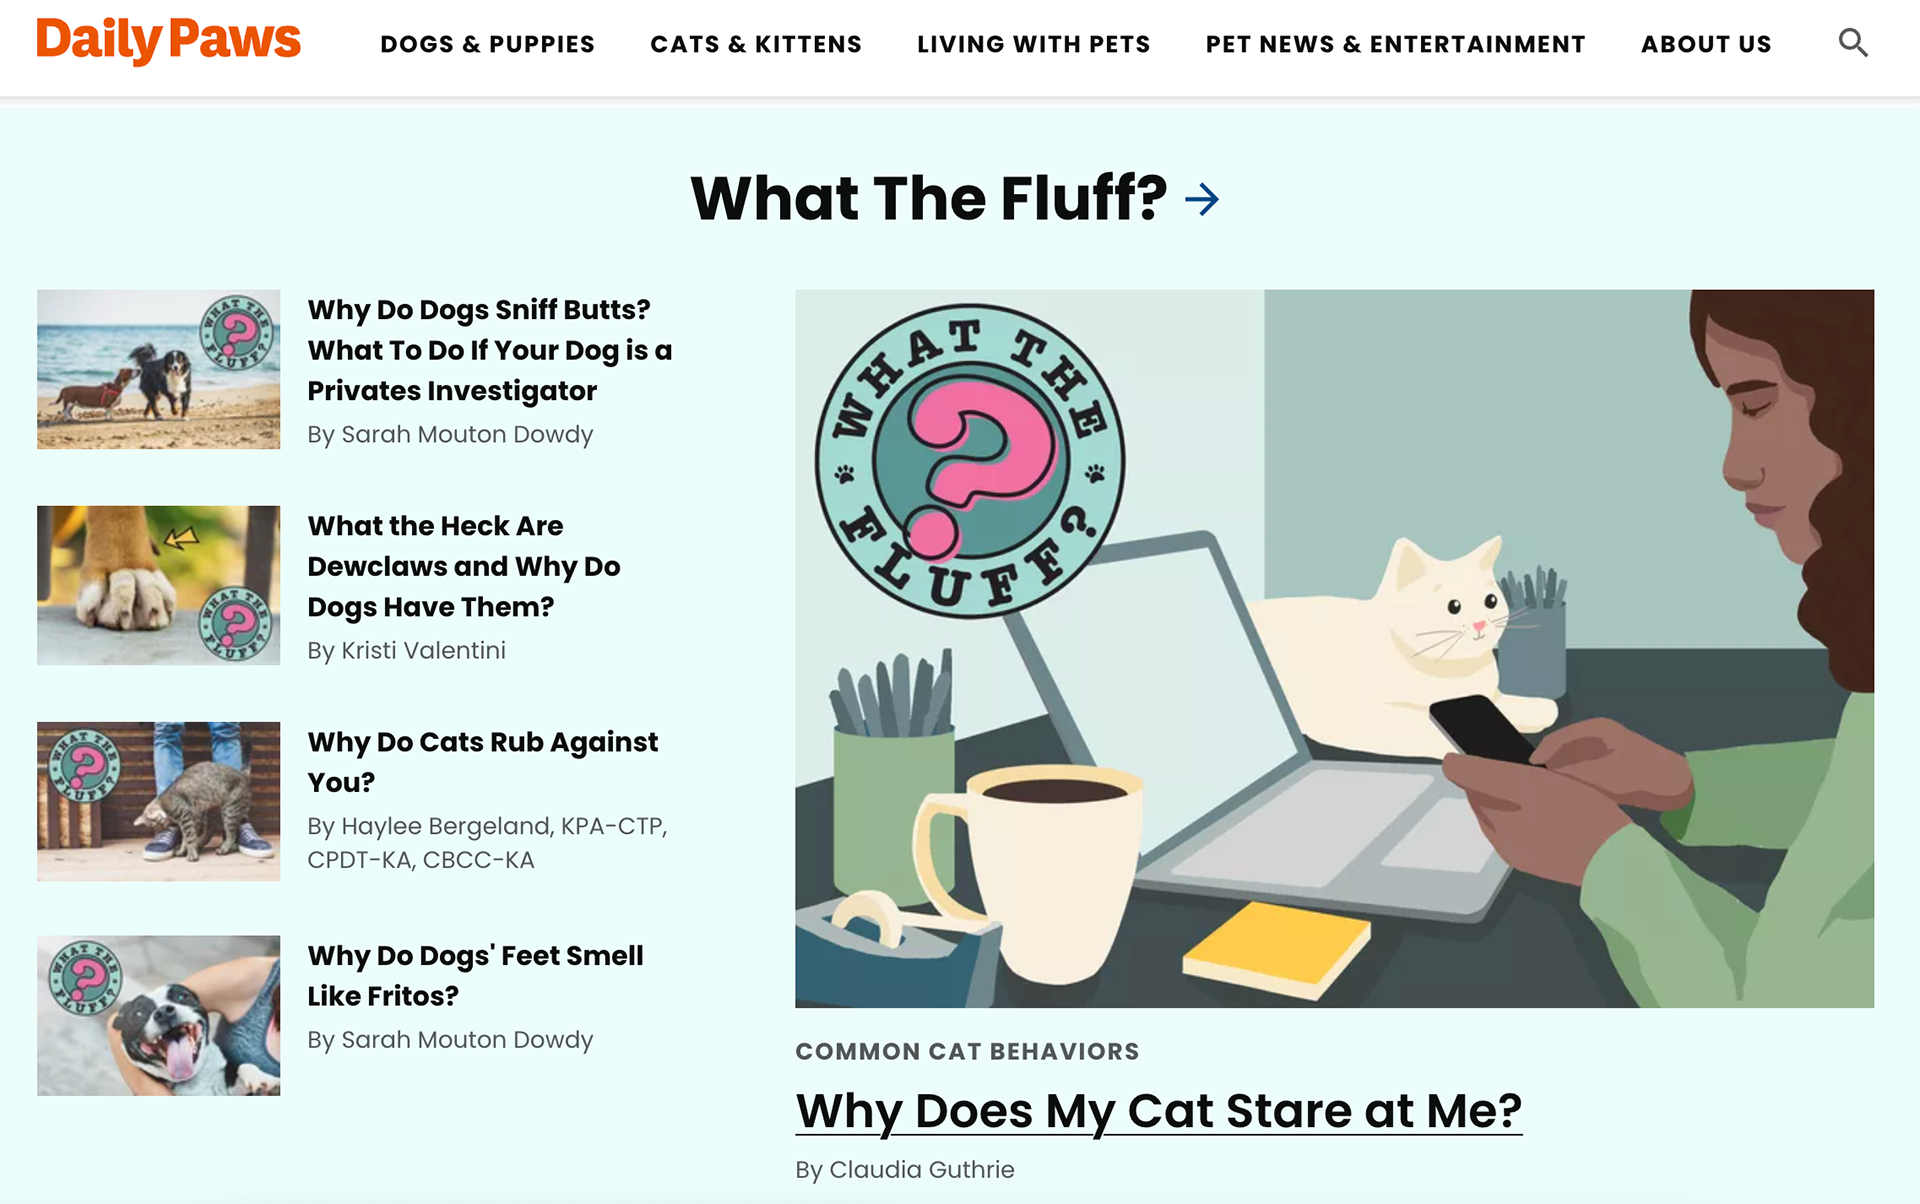
Task: Open the Dogs & Puppies menu
Action: [x=487, y=44]
